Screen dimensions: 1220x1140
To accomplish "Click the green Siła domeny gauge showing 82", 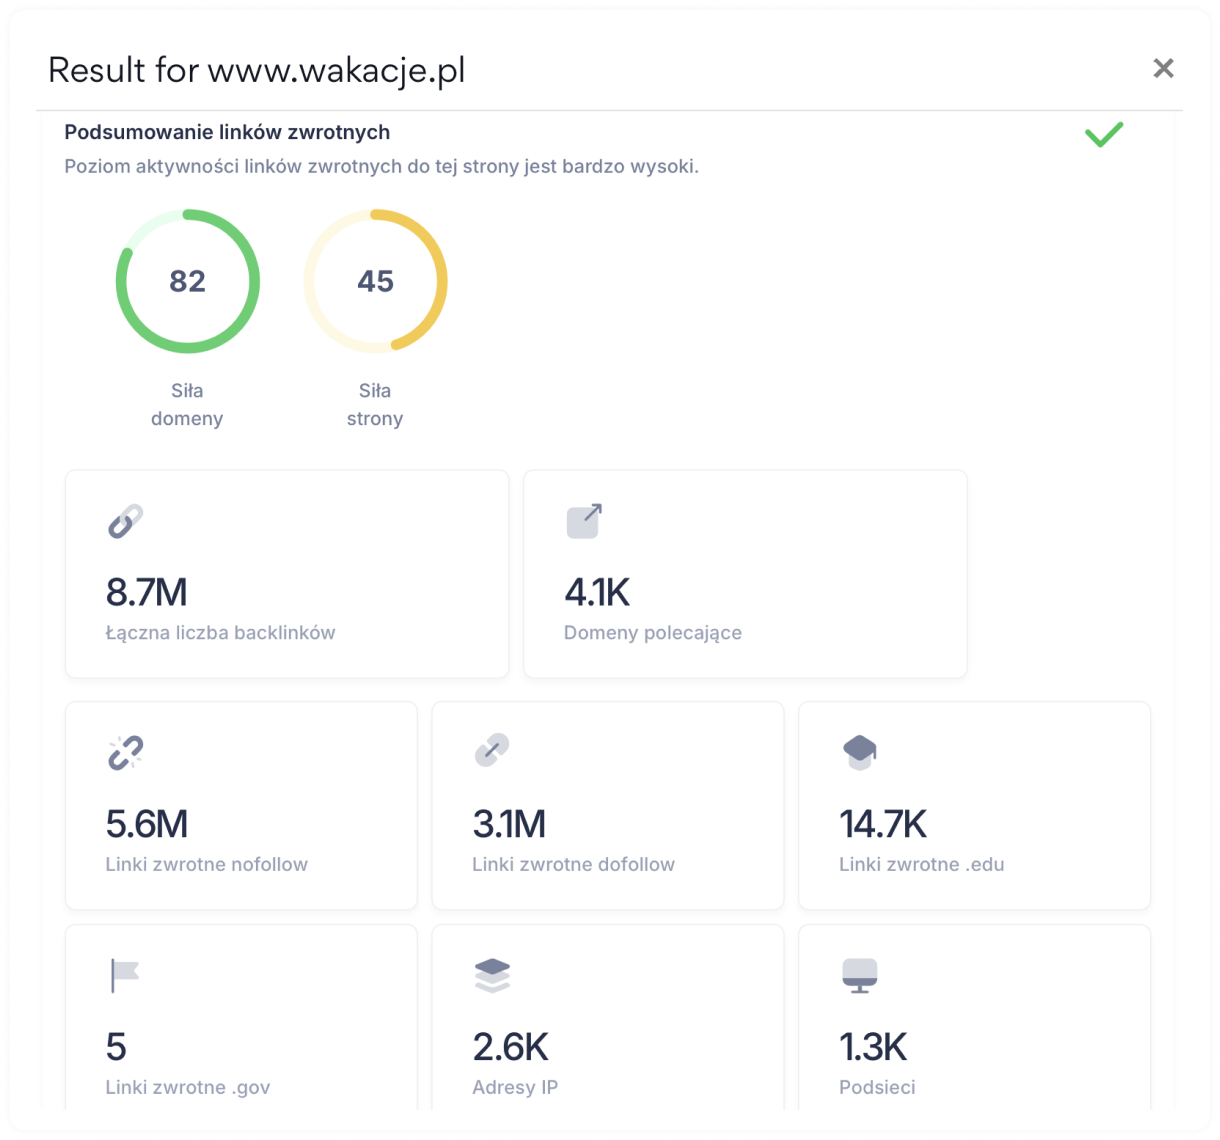I will click(x=188, y=281).
